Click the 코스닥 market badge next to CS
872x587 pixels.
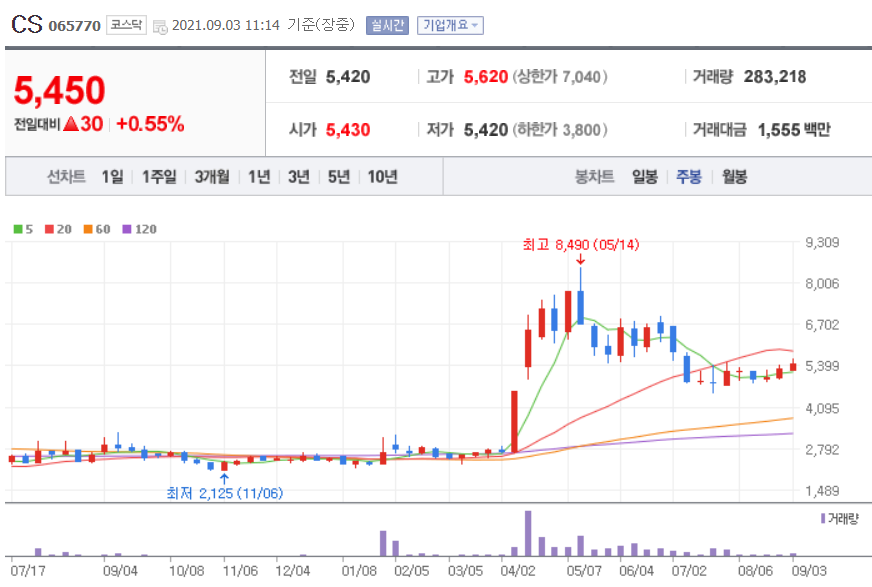click(x=125, y=25)
